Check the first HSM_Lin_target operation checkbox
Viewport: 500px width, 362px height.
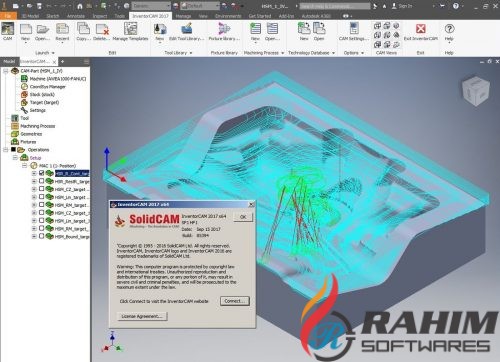42,197
